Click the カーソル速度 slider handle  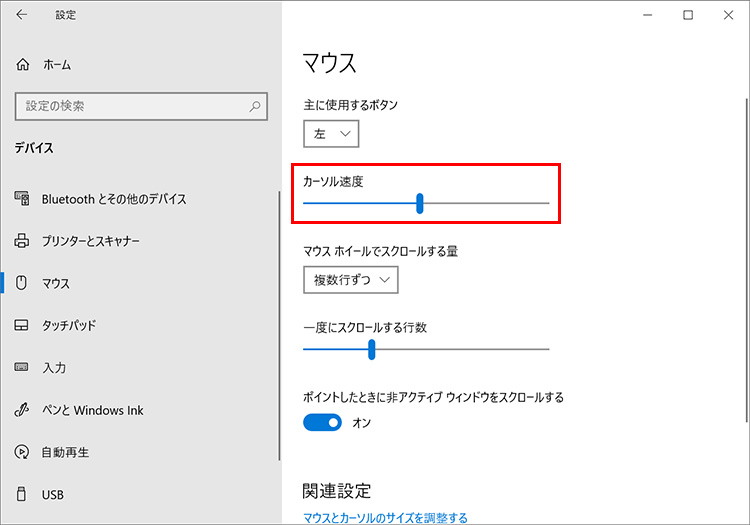[420, 203]
